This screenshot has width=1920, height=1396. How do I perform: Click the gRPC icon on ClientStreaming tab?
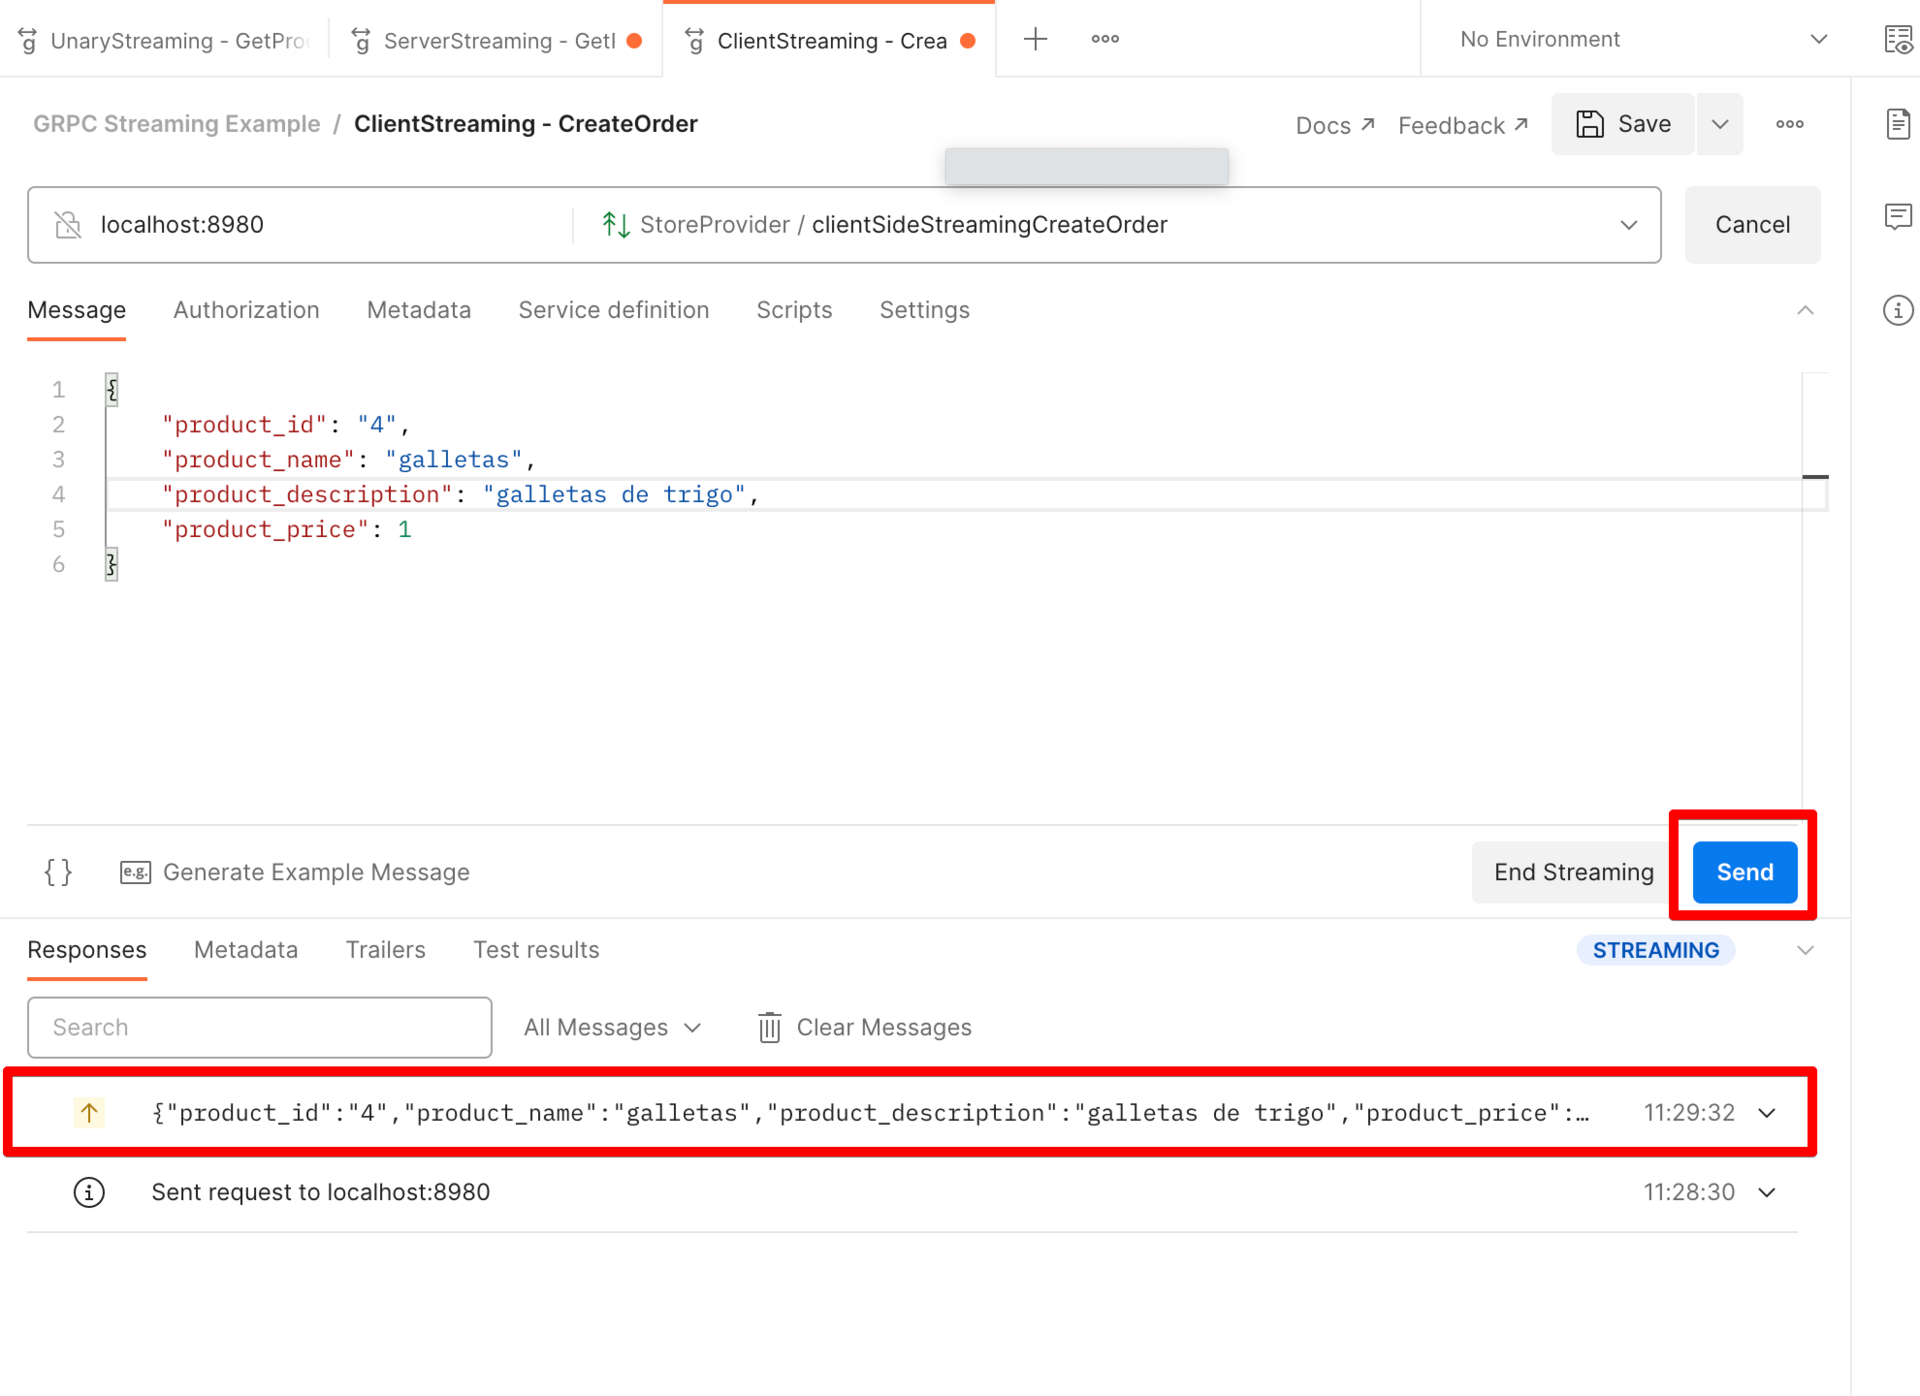(694, 40)
